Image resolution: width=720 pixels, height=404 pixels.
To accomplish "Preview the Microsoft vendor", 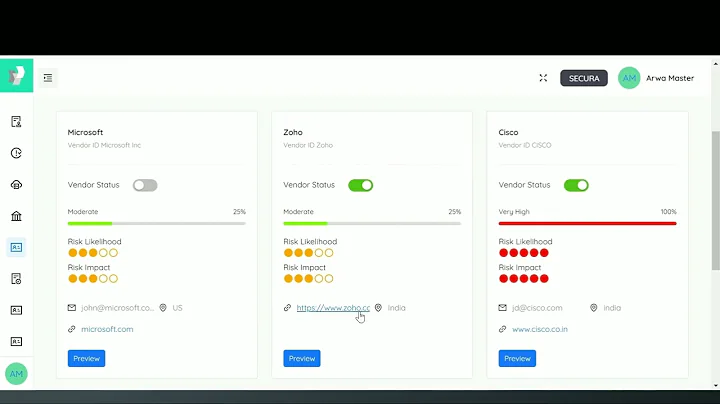I will click(x=86, y=359).
